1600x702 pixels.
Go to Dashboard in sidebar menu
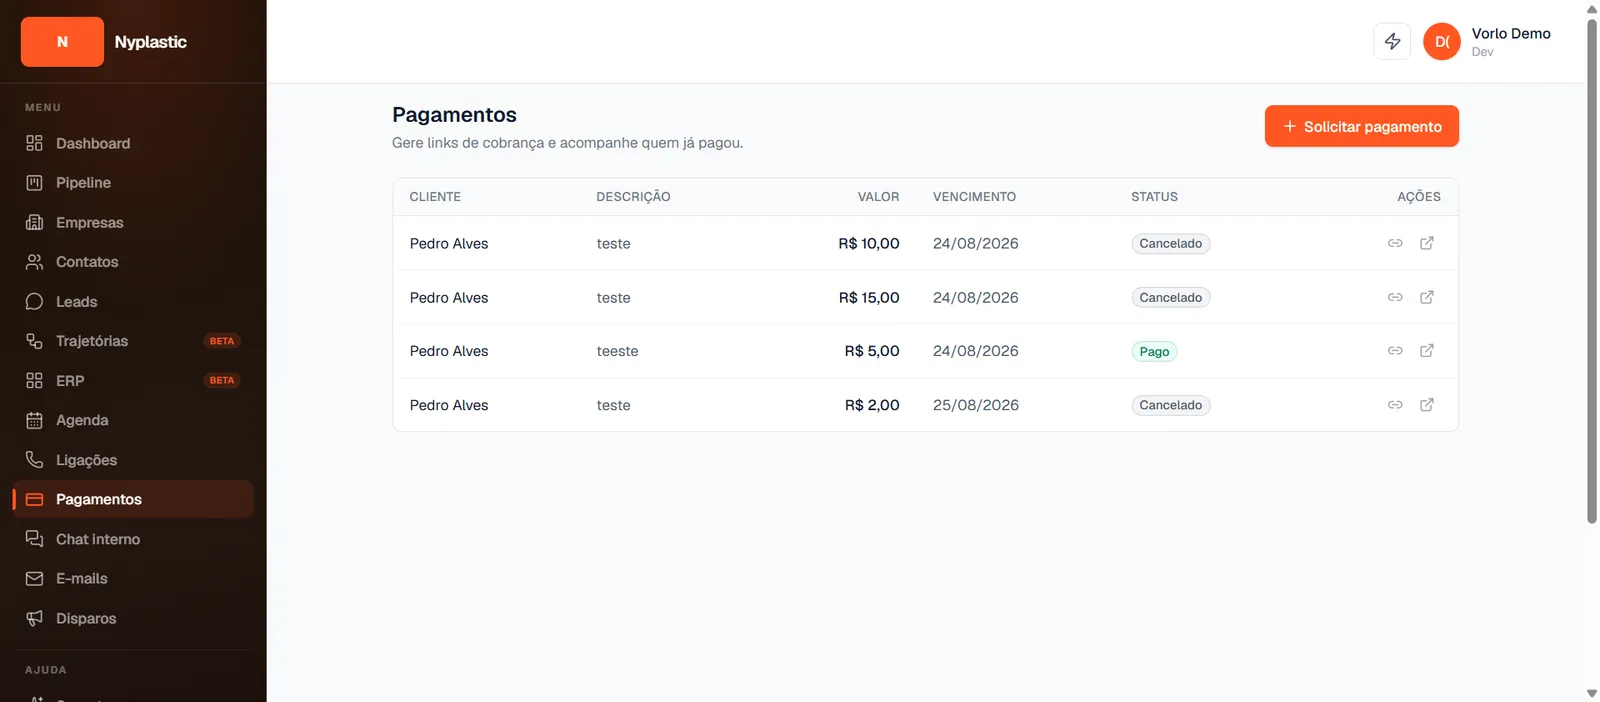133,143
